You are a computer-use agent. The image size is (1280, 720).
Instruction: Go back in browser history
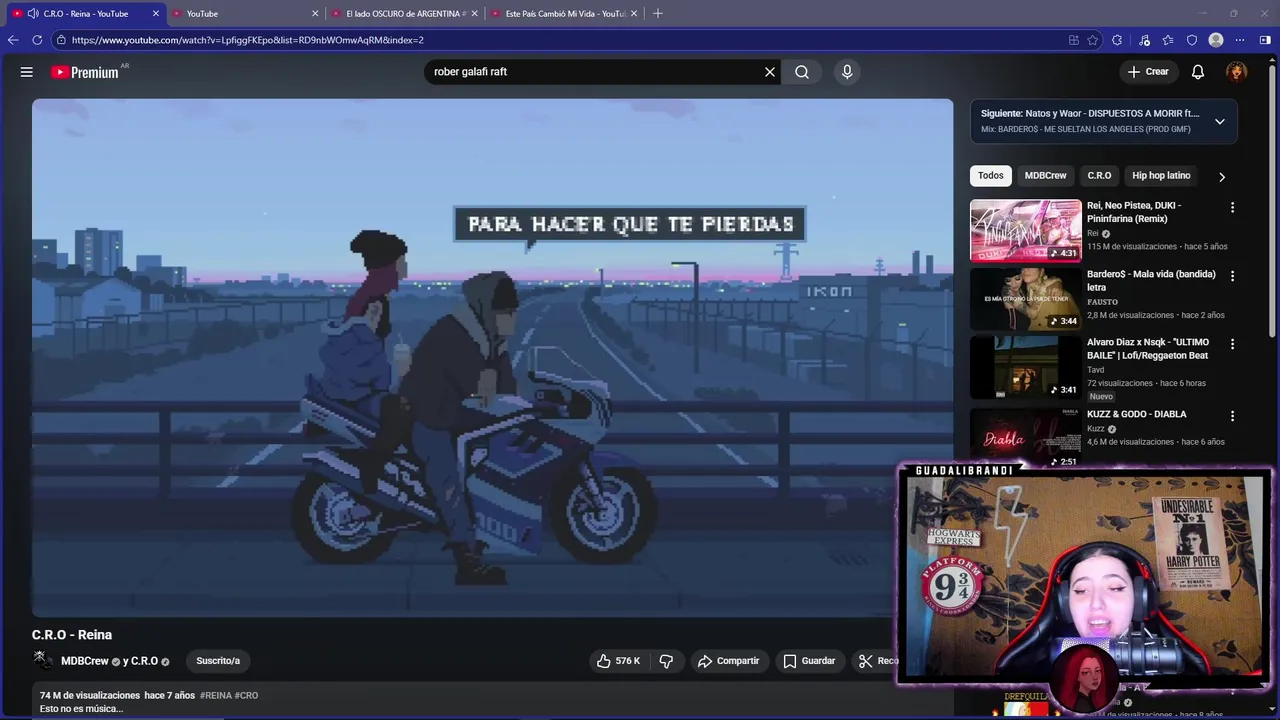click(x=13, y=40)
